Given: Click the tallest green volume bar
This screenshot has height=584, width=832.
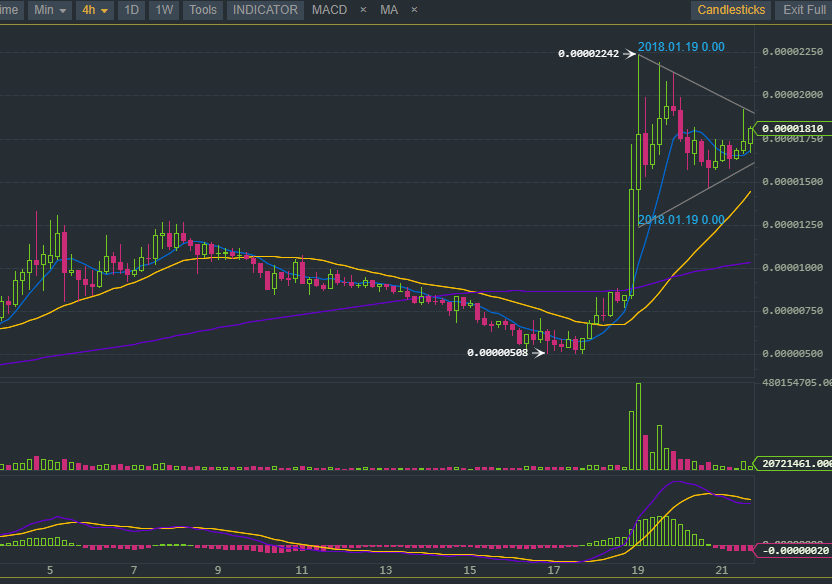Looking at the screenshot, I should point(638,426).
